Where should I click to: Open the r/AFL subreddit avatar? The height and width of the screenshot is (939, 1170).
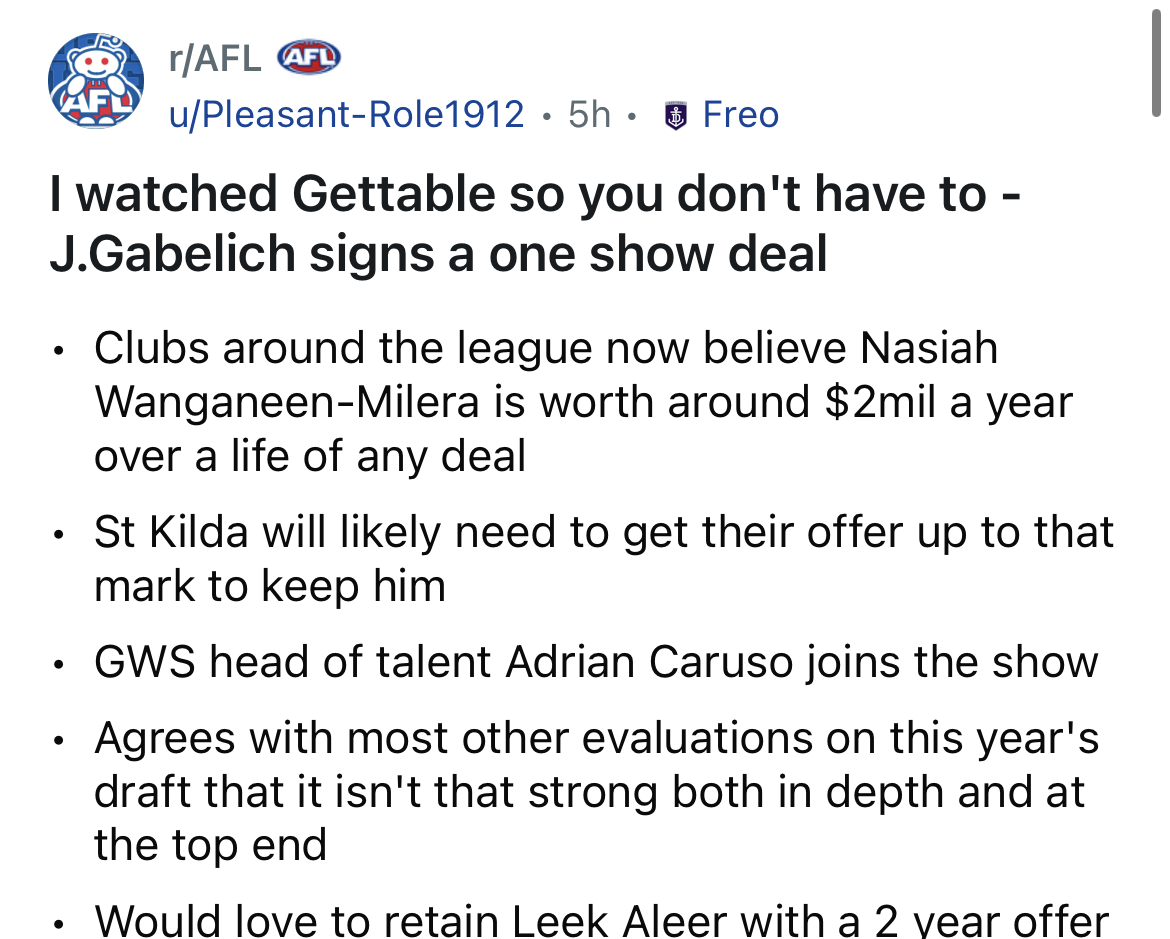pyautogui.click(x=96, y=81)
